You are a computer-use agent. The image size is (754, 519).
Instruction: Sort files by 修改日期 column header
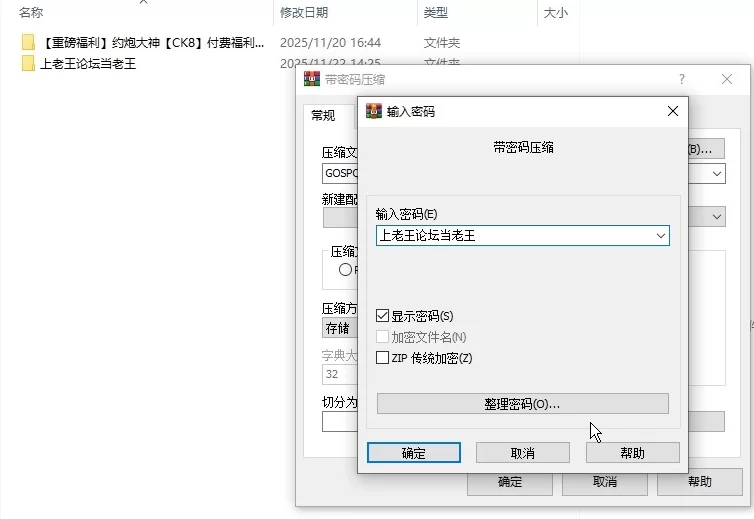(x=305, y=13)
